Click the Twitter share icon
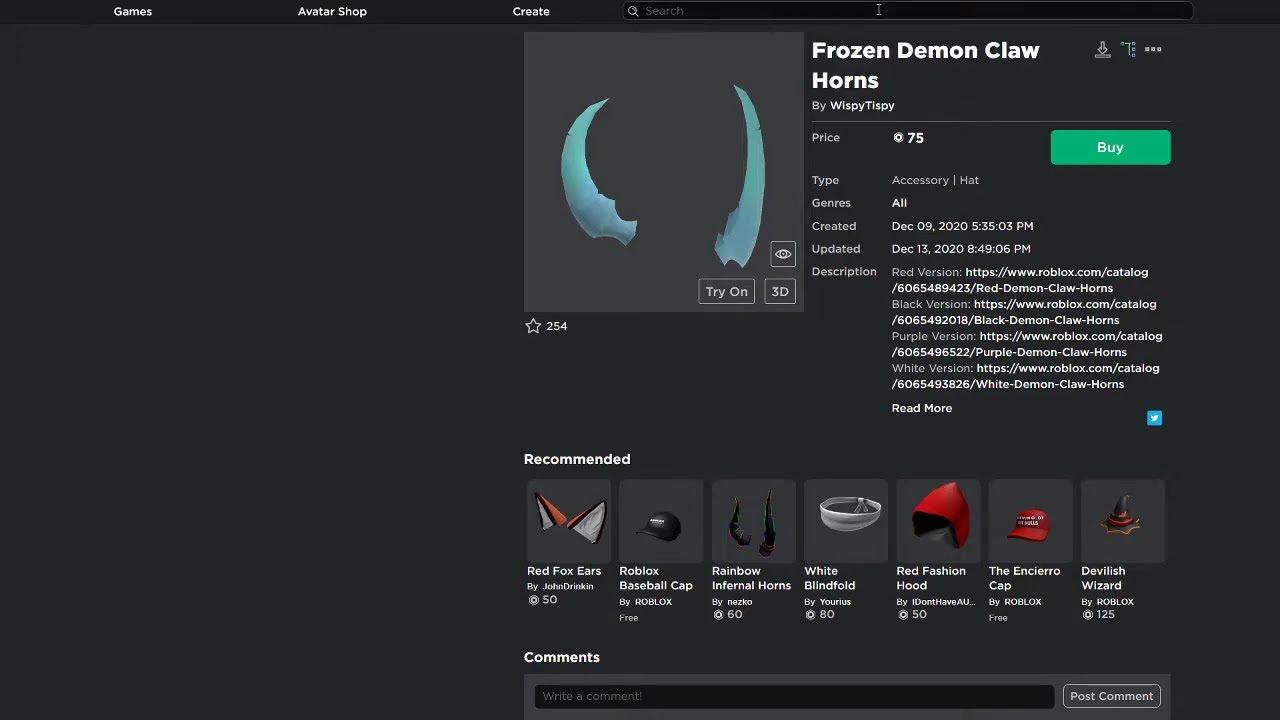Screen dimensions: 1280x720 point(1154,418)
